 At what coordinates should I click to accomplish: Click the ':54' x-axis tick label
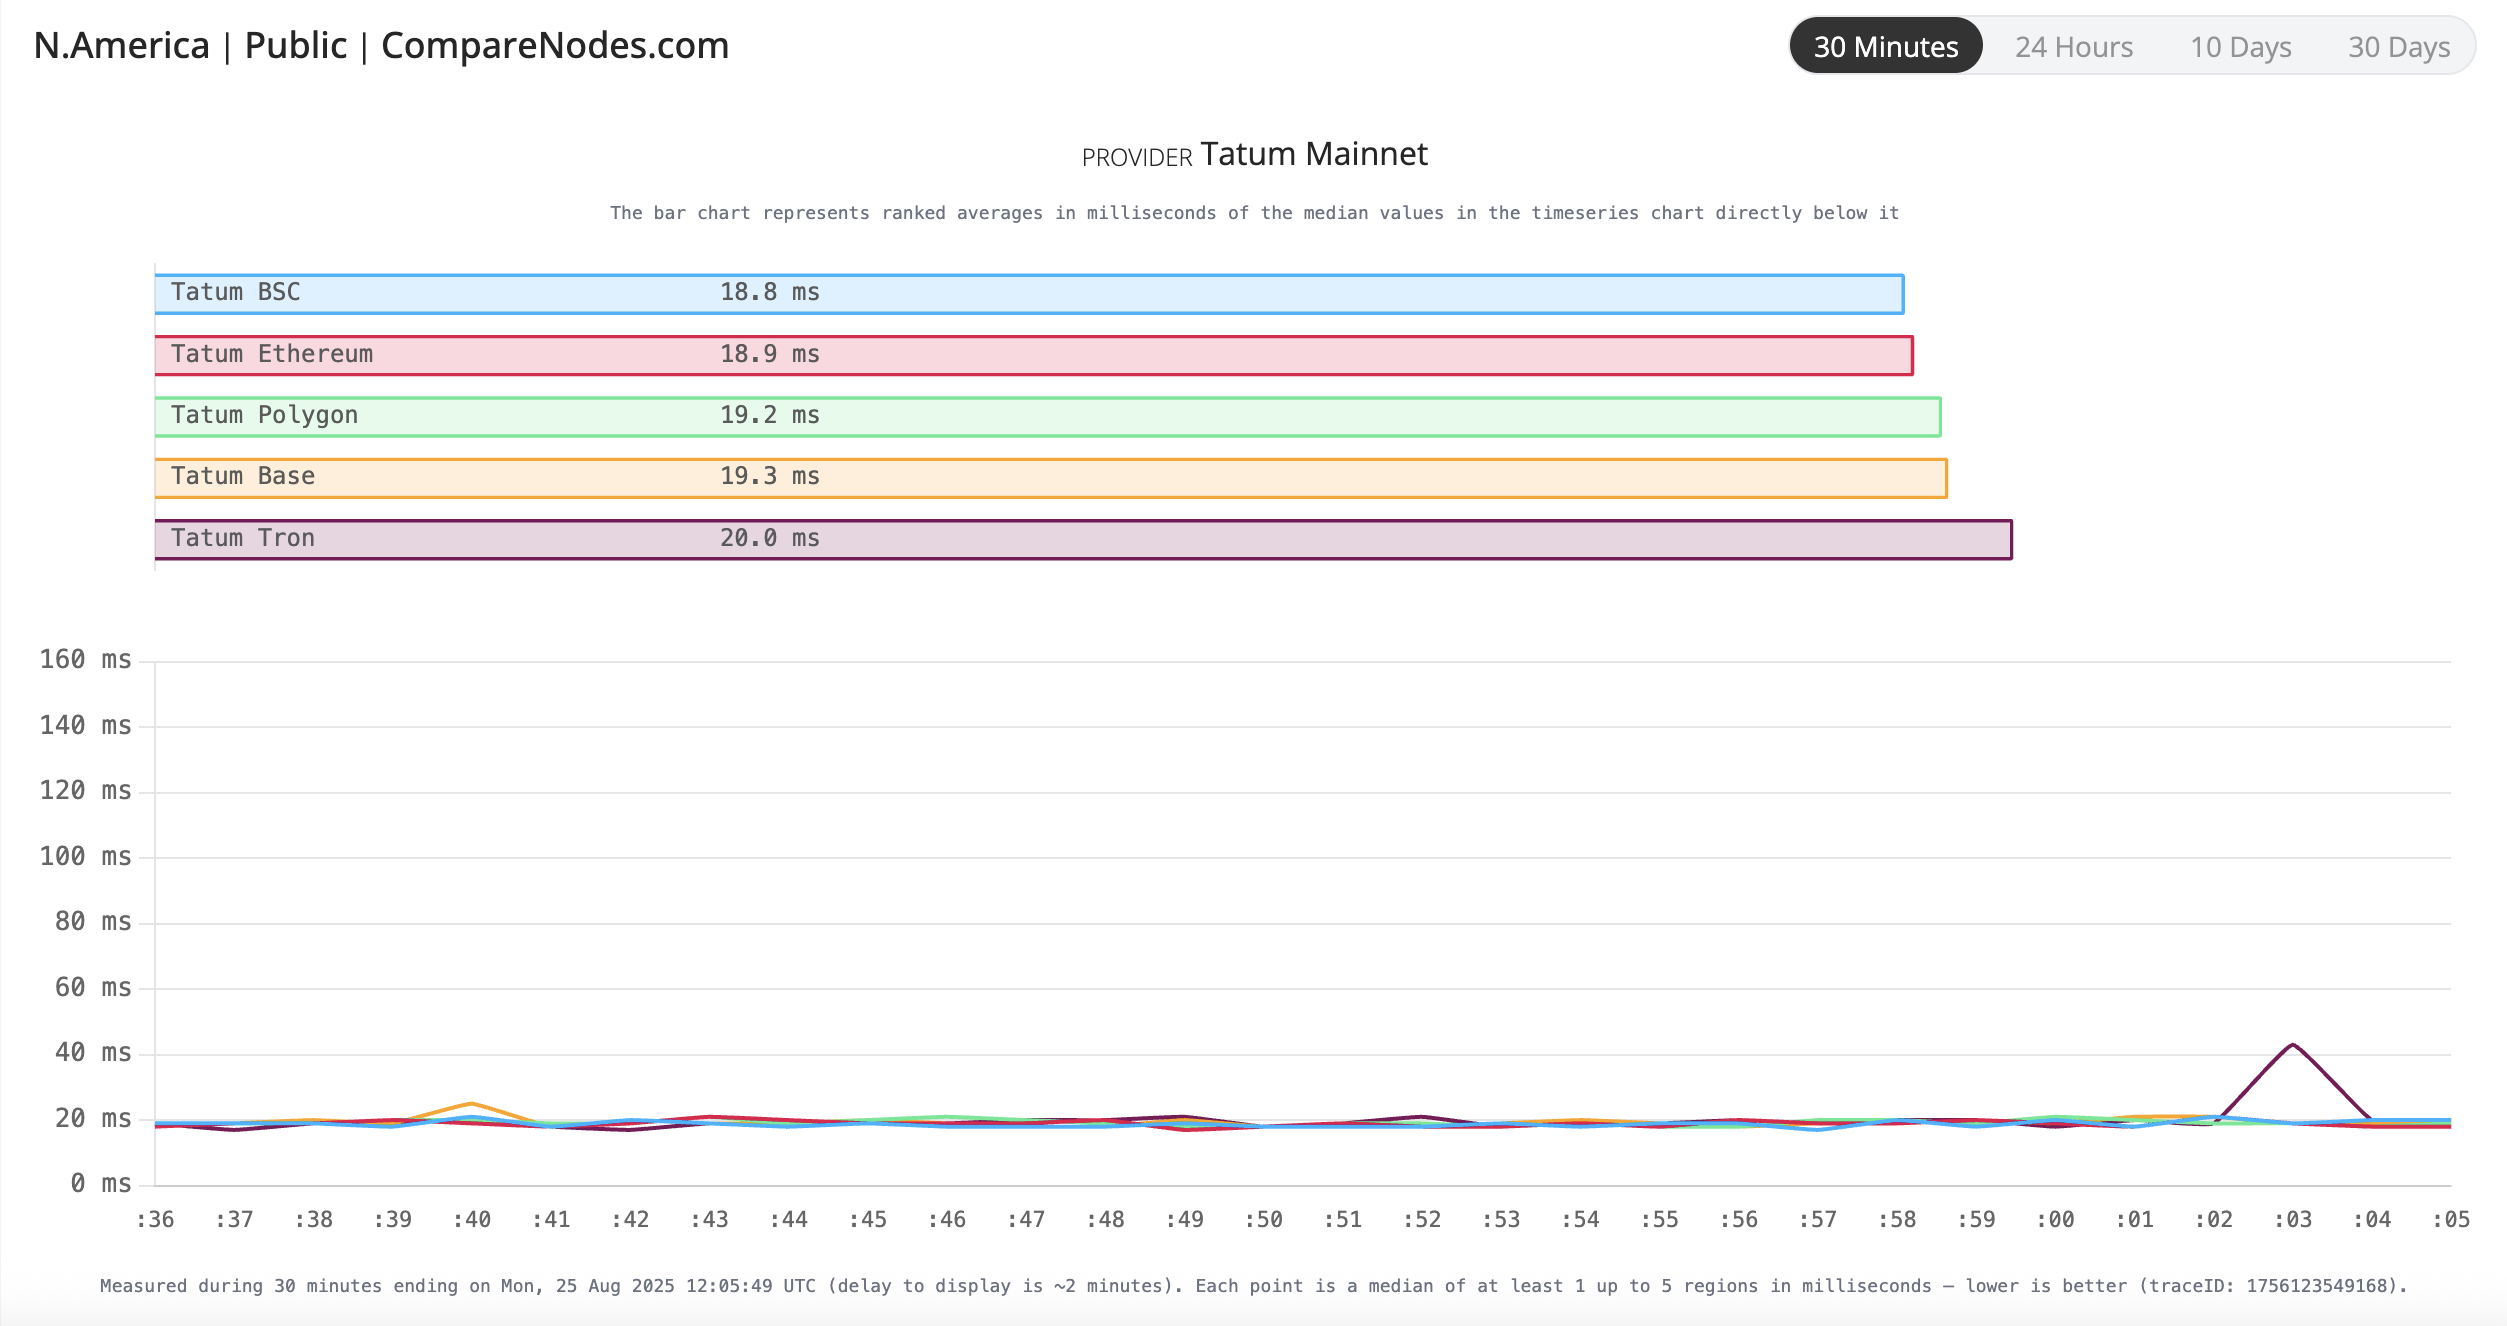(1580, 1220)
